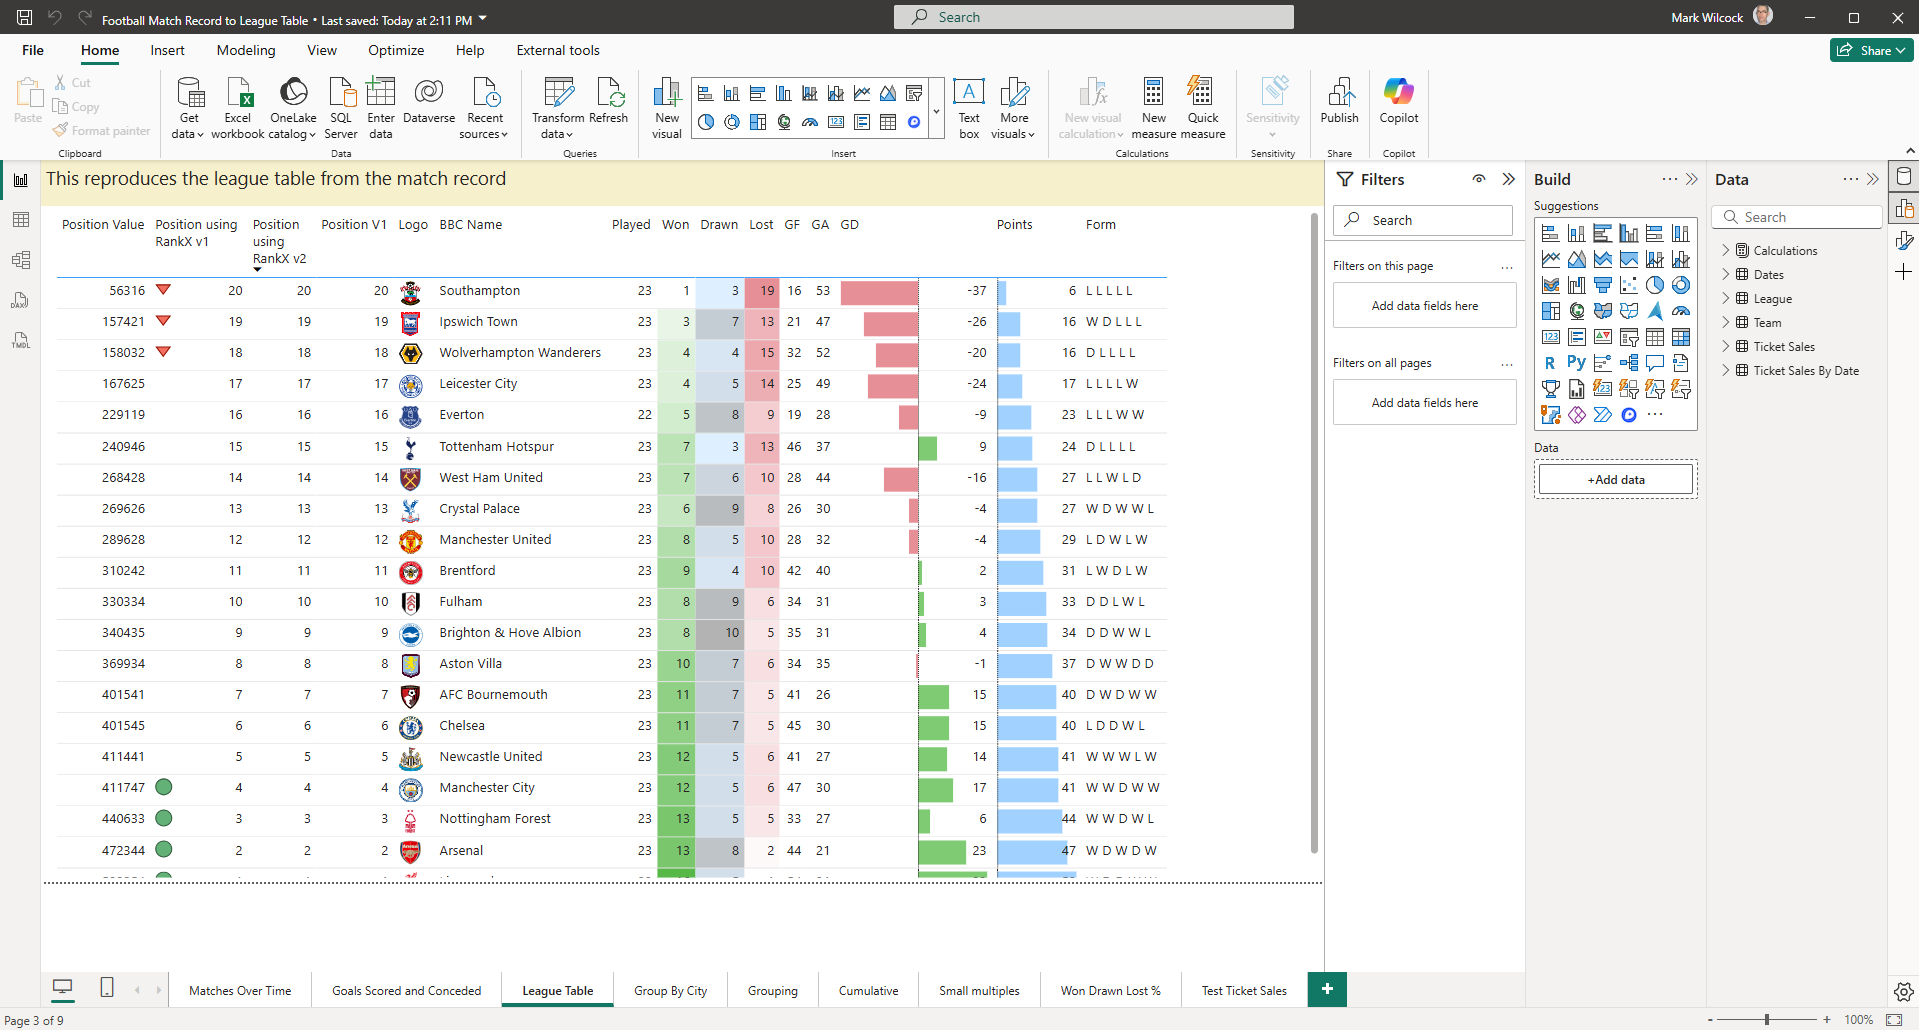
Task: Expand the Team table in Data pane
Action: [1726, 322]
